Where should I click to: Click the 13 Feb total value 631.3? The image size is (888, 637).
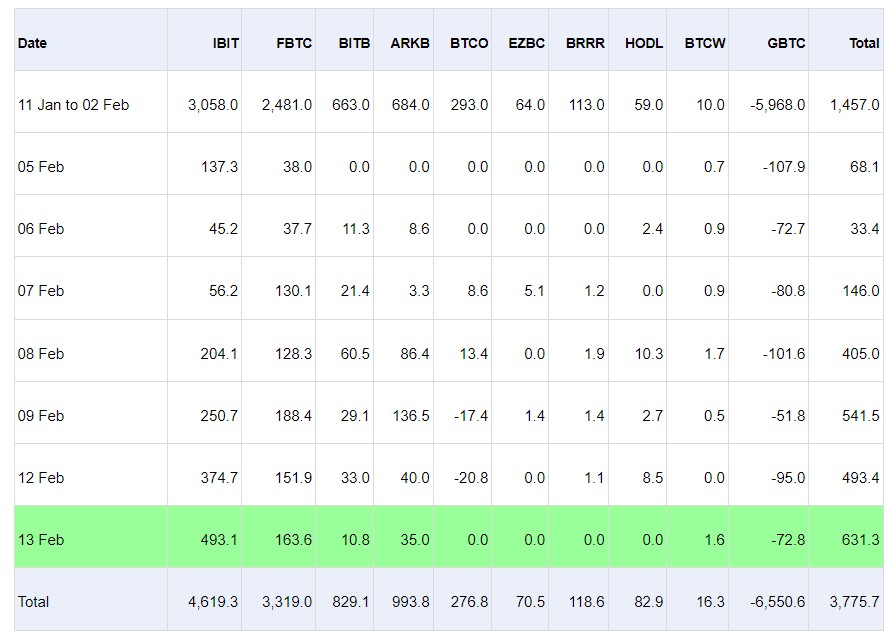point(860,540)
